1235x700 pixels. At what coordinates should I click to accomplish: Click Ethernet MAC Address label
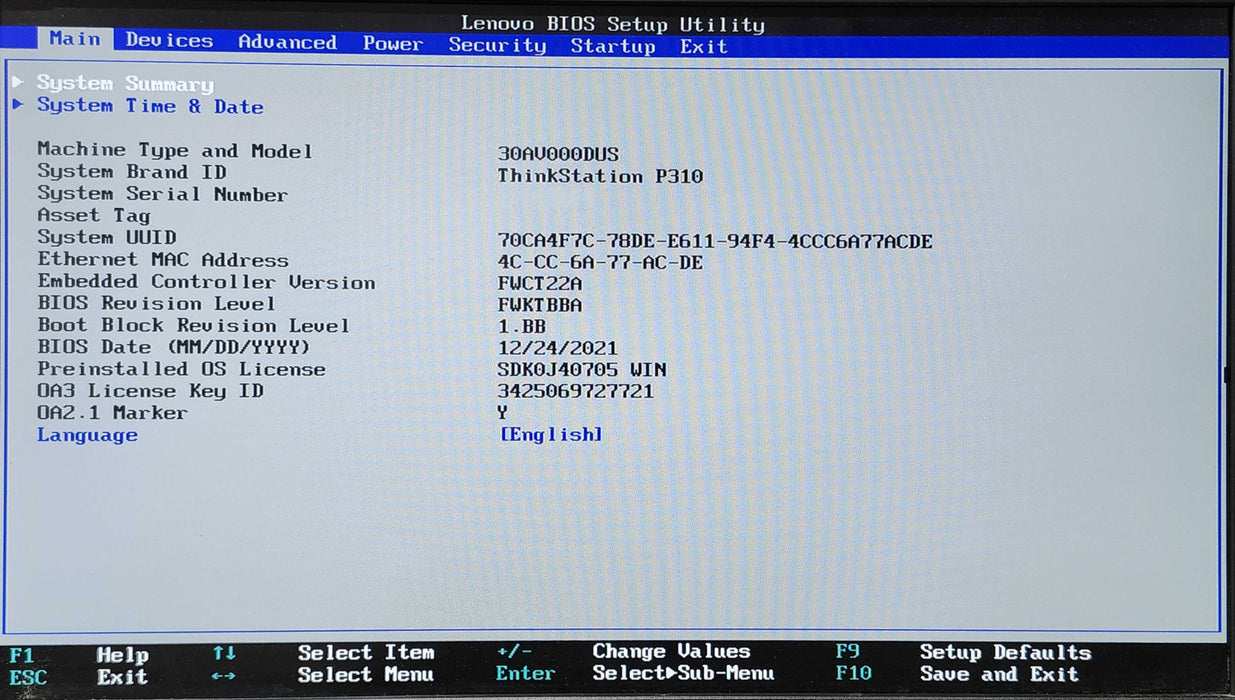(163, 260)
